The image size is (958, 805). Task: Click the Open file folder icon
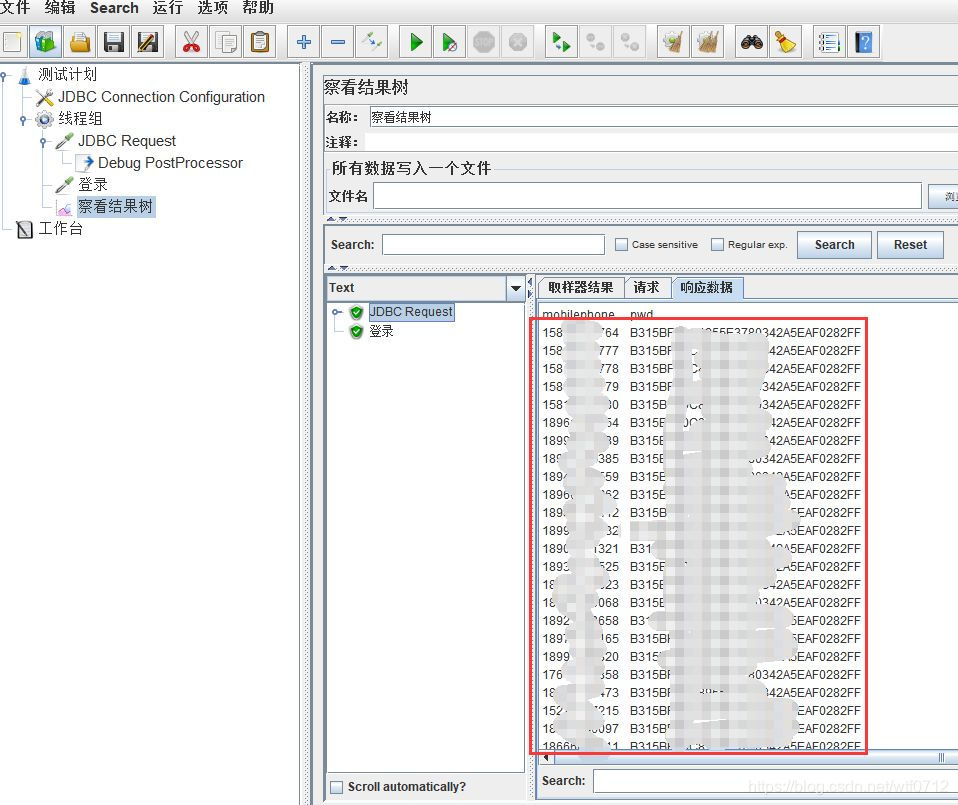click(x=80, y=42)
